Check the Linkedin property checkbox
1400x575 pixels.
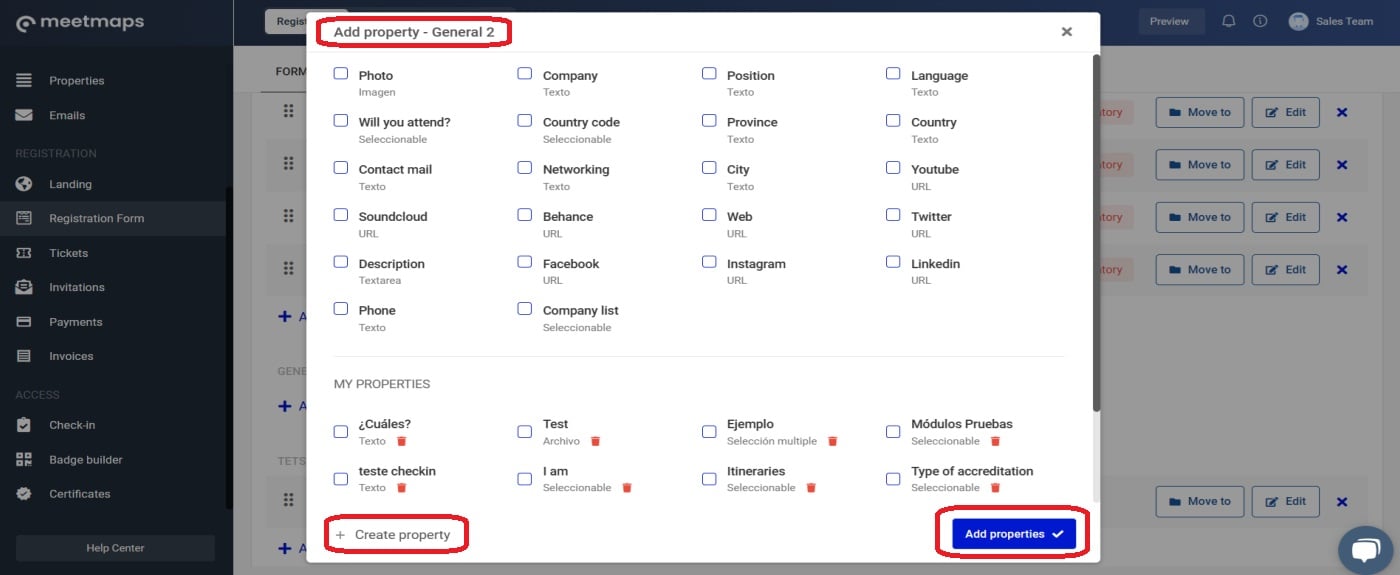(893, 262)
